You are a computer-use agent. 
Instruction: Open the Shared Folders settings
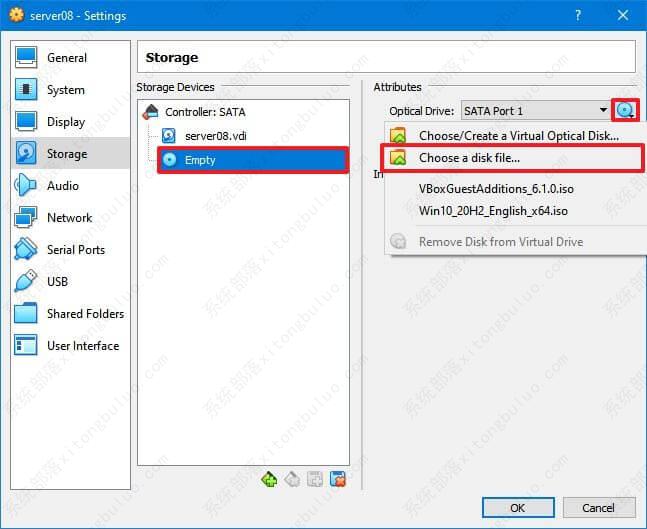tap(85, 314)
